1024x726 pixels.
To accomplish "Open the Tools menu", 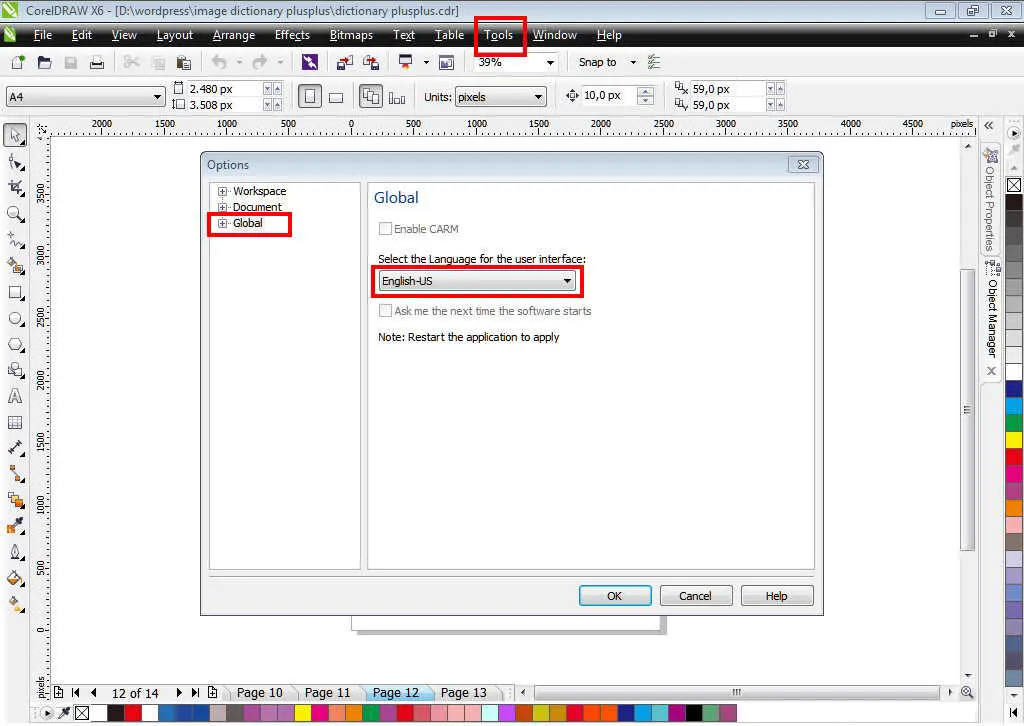I will [498, 35].
